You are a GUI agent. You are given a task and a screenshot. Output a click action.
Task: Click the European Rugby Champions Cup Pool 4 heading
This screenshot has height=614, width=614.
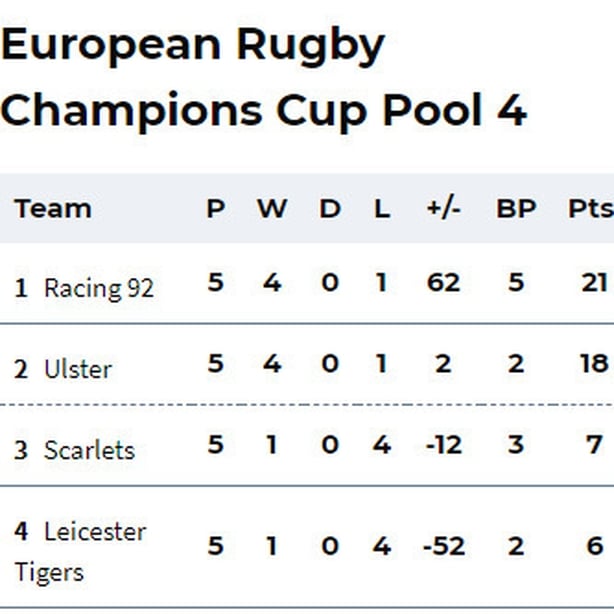coord(264,78)
